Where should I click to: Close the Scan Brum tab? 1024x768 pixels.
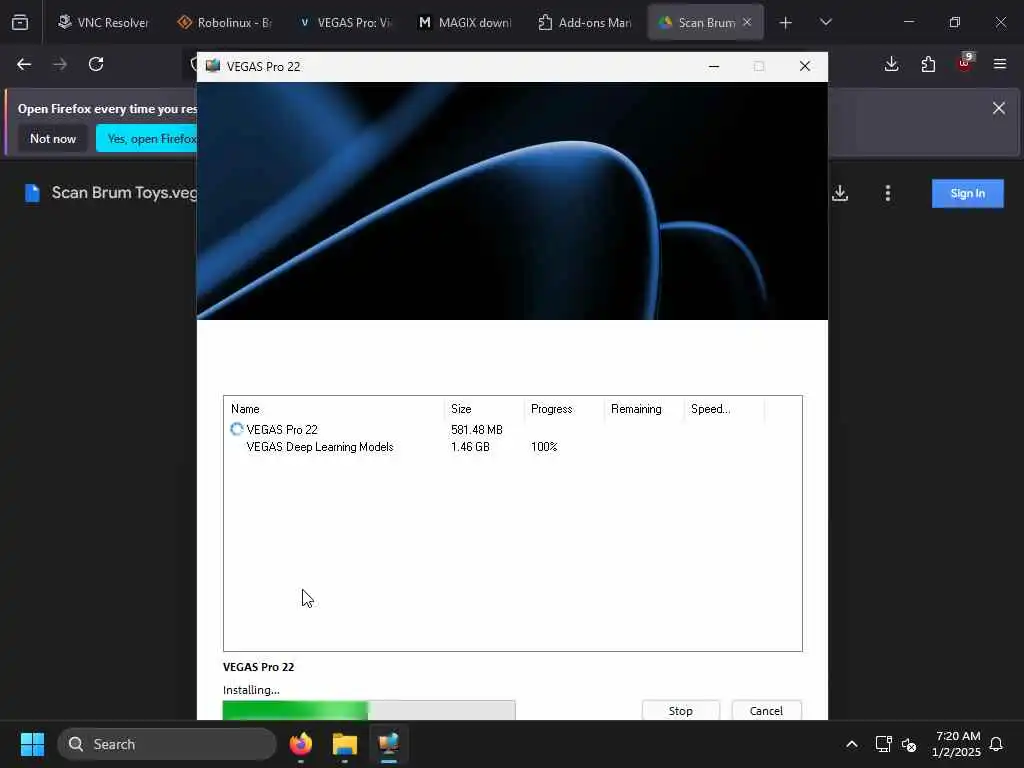pos(747,22)
